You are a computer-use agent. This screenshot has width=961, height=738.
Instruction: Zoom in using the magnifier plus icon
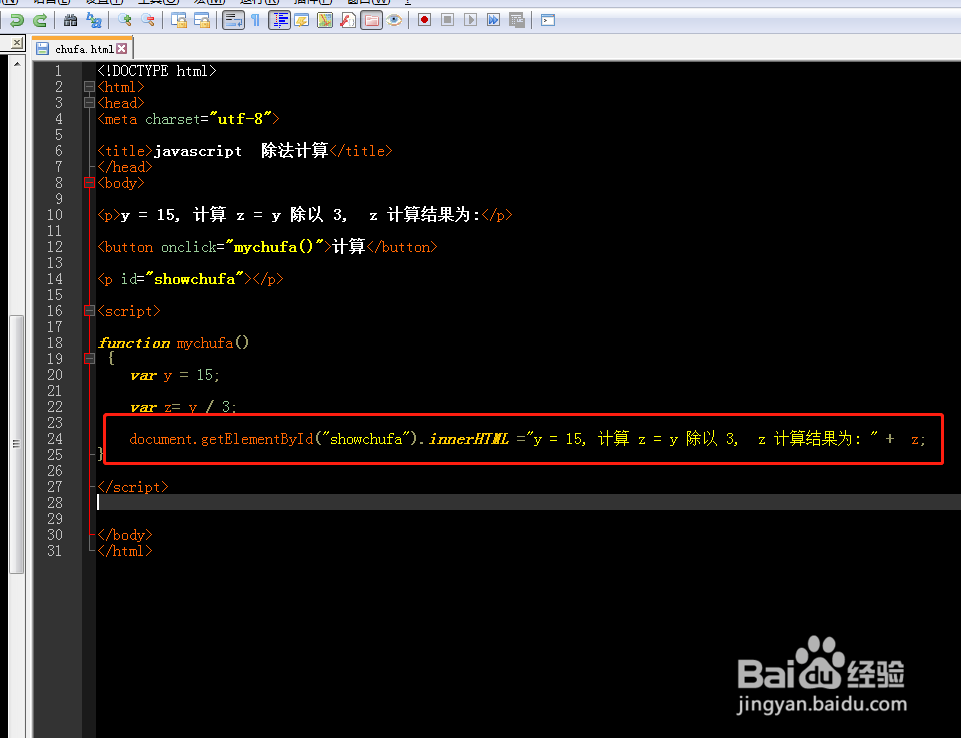(x=124, y=20)
